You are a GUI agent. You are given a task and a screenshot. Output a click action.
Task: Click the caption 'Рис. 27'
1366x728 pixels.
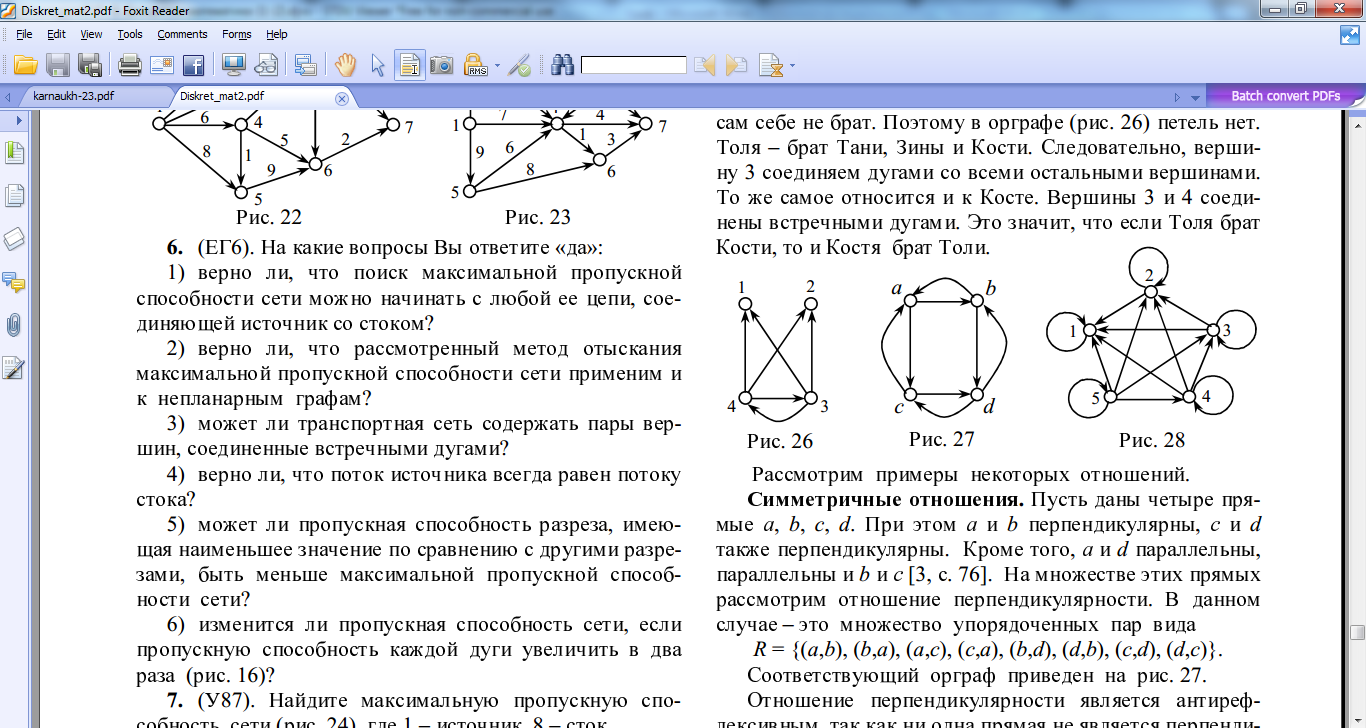tap(941, 439)
